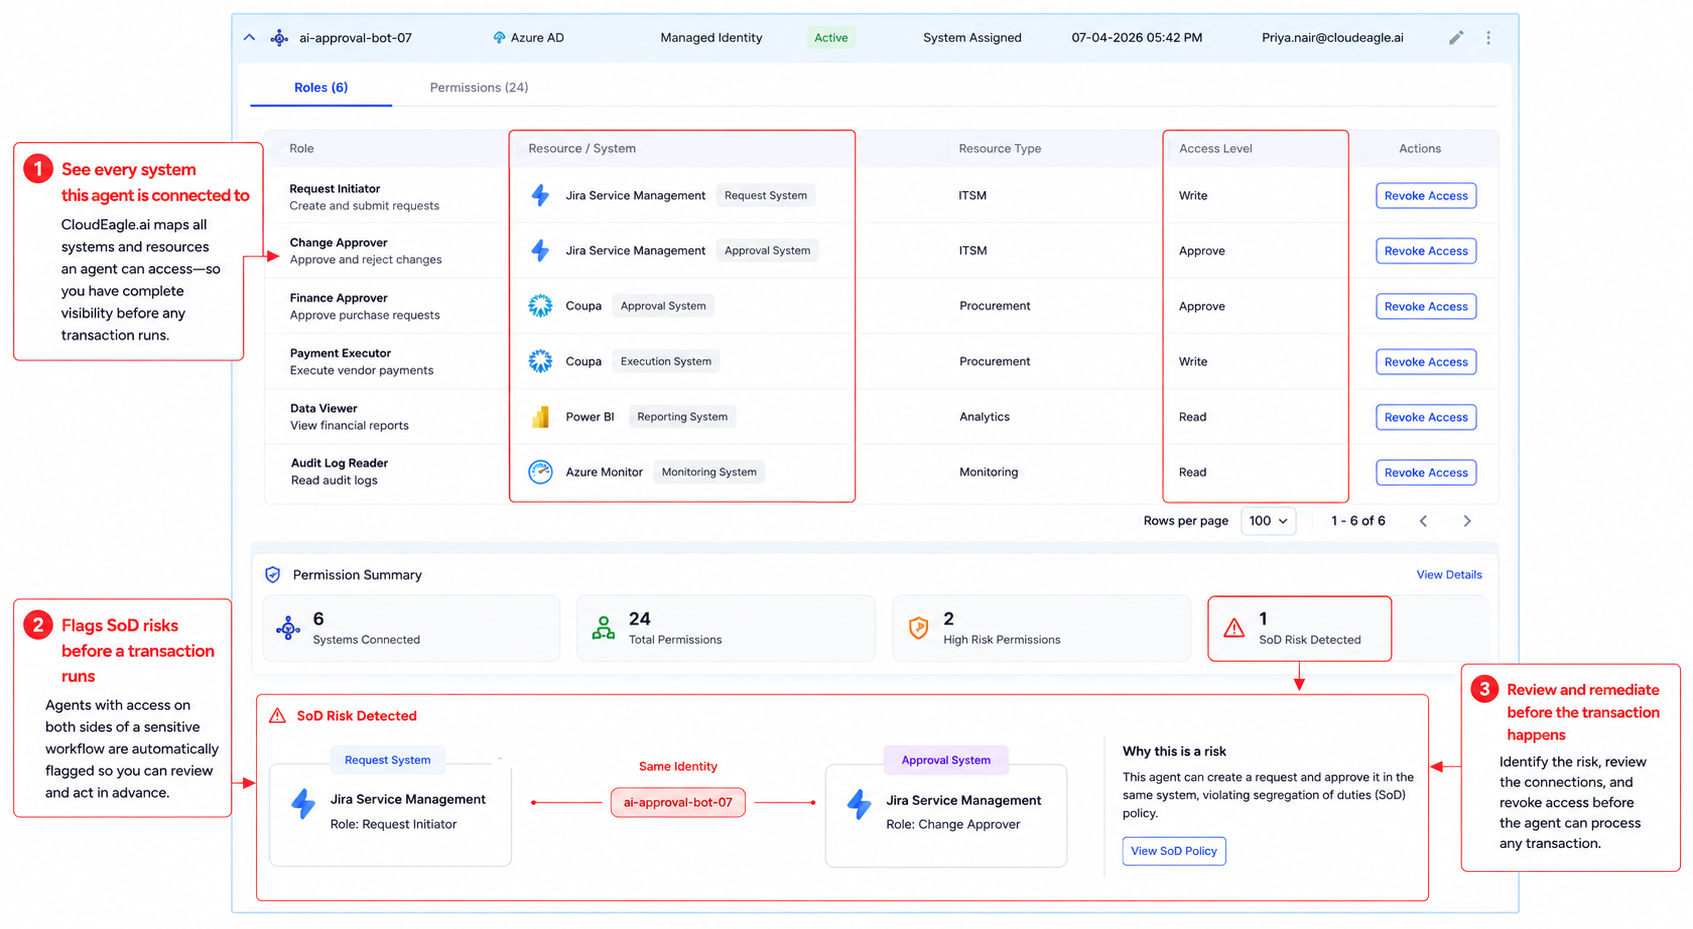Click the Access Level column header
The height and width of the screenshot is (929, 1693).
pyautogui.click(x=1216, y=149)
